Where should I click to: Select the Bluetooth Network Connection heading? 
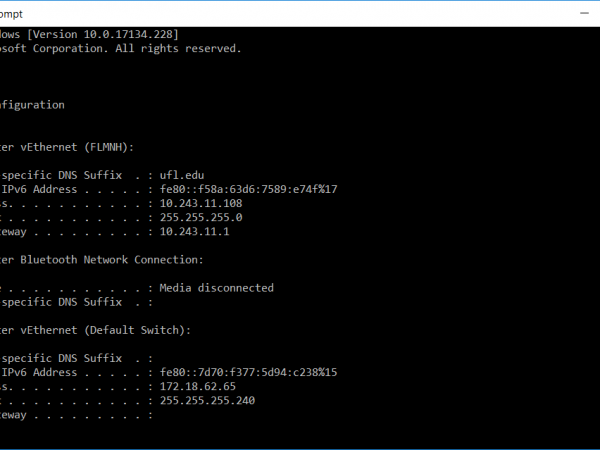104,259
